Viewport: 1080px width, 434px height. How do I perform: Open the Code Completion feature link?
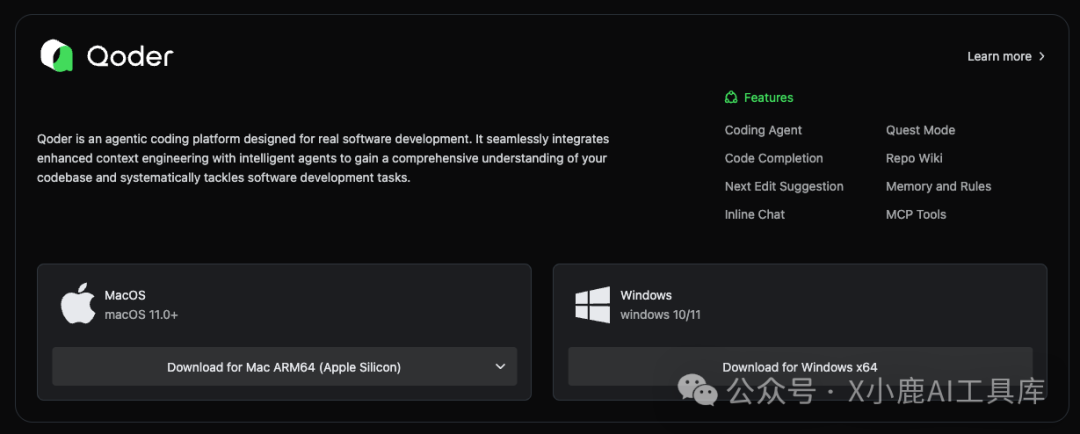pos(773,158)
